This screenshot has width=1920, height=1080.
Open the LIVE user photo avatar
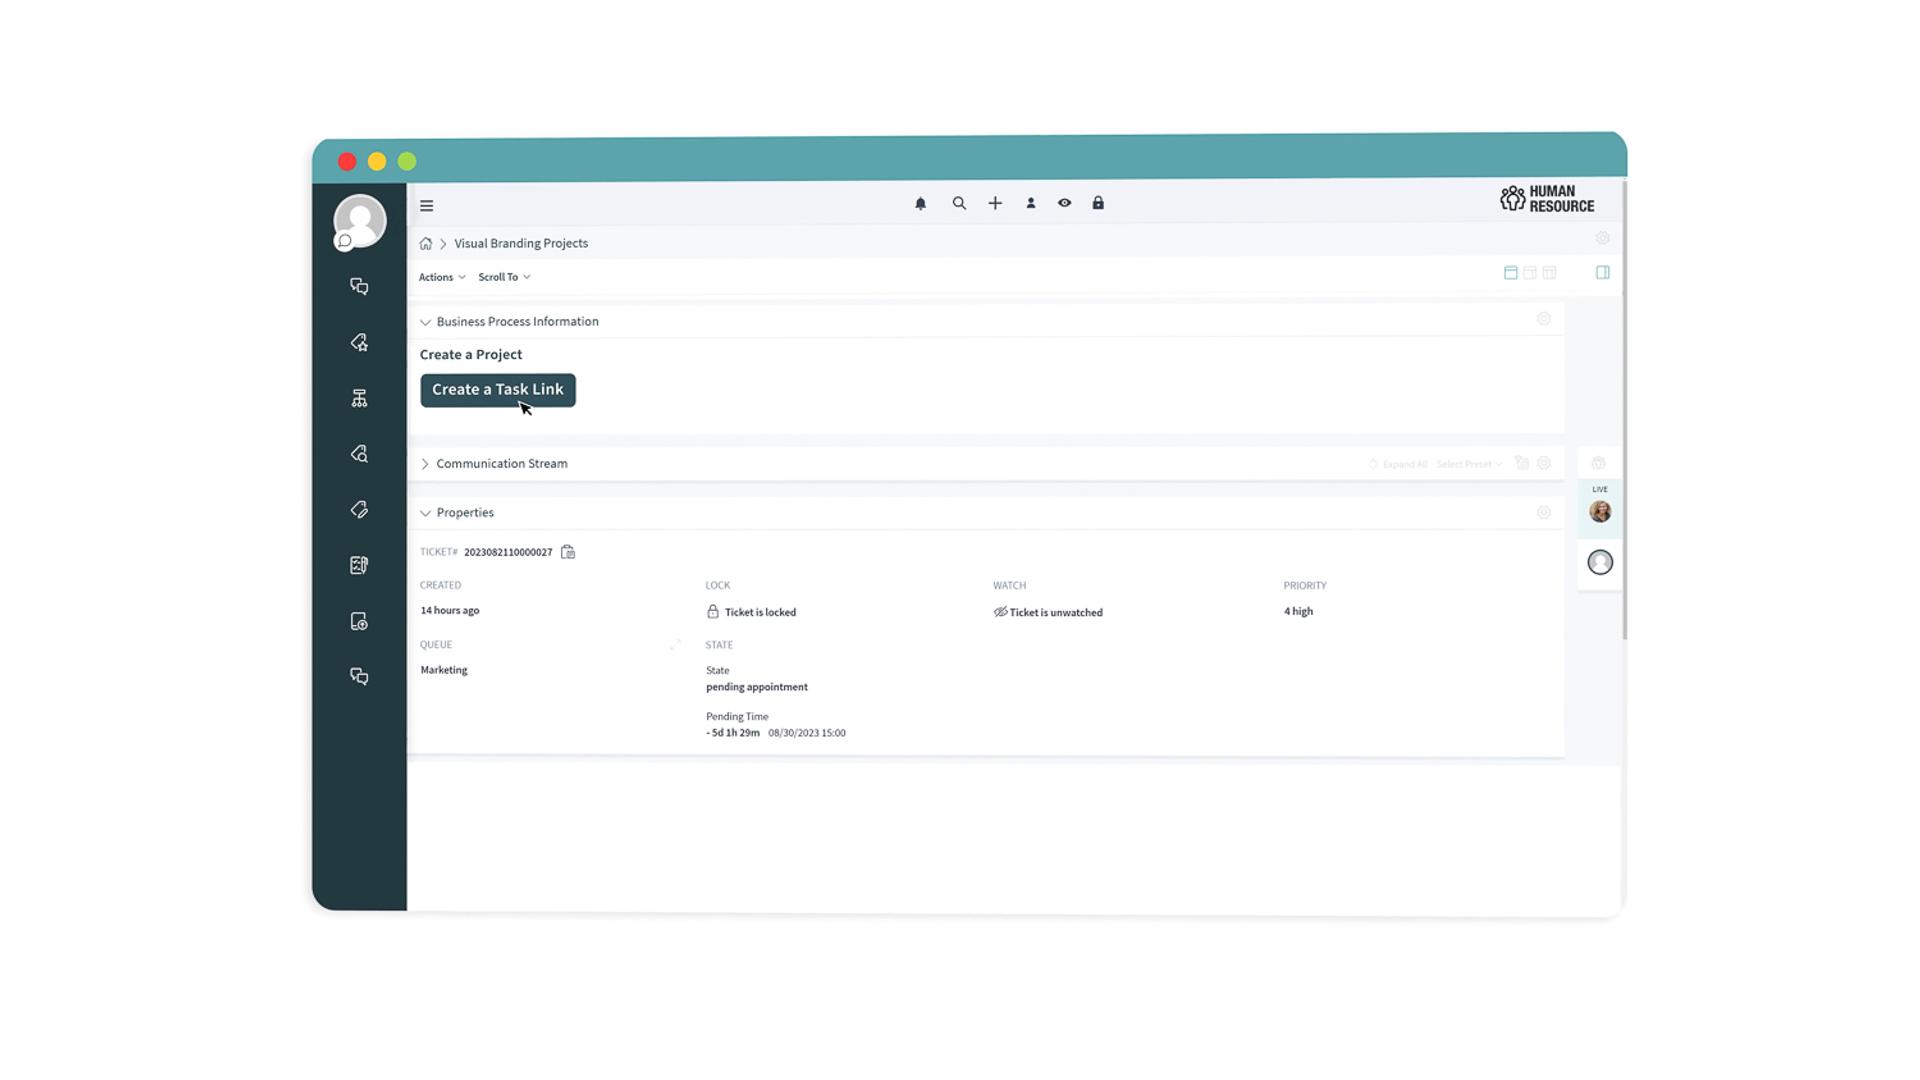point(1600,512)
